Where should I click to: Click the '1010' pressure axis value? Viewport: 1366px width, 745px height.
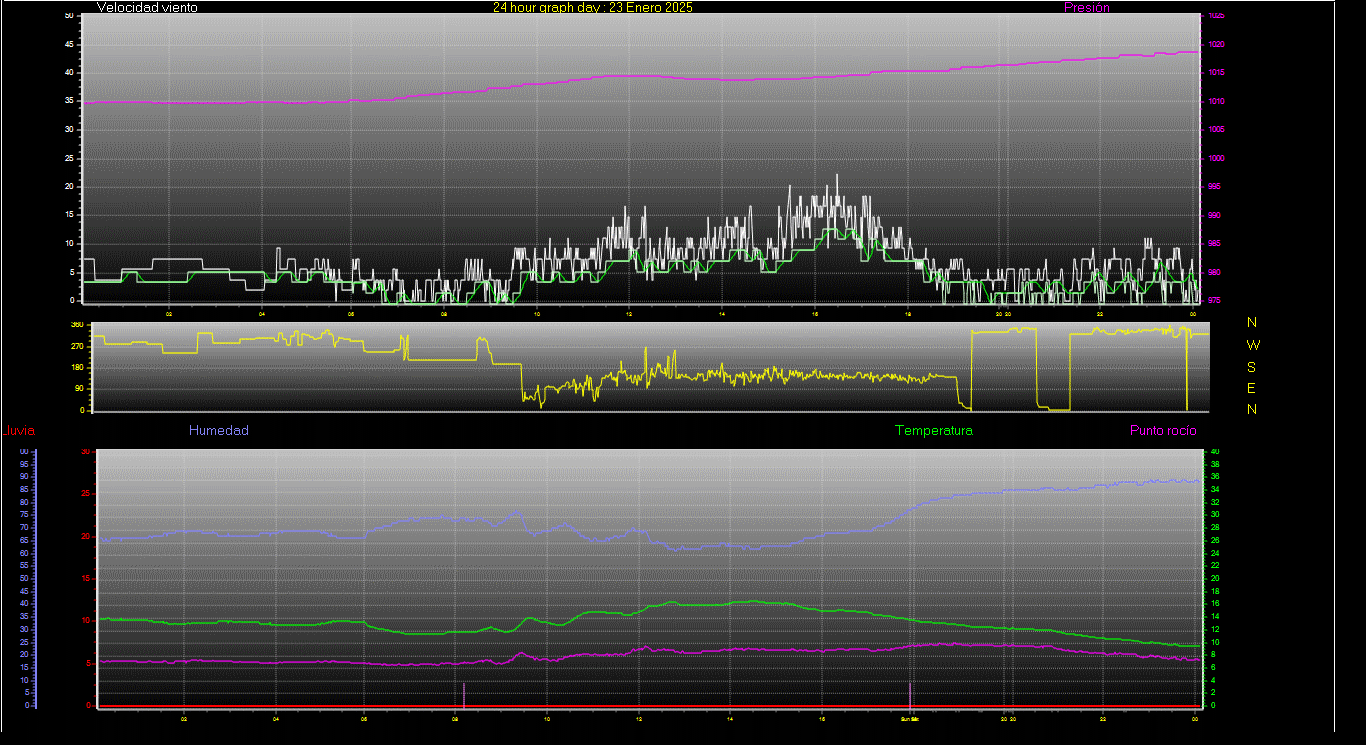click(1215, 102)
